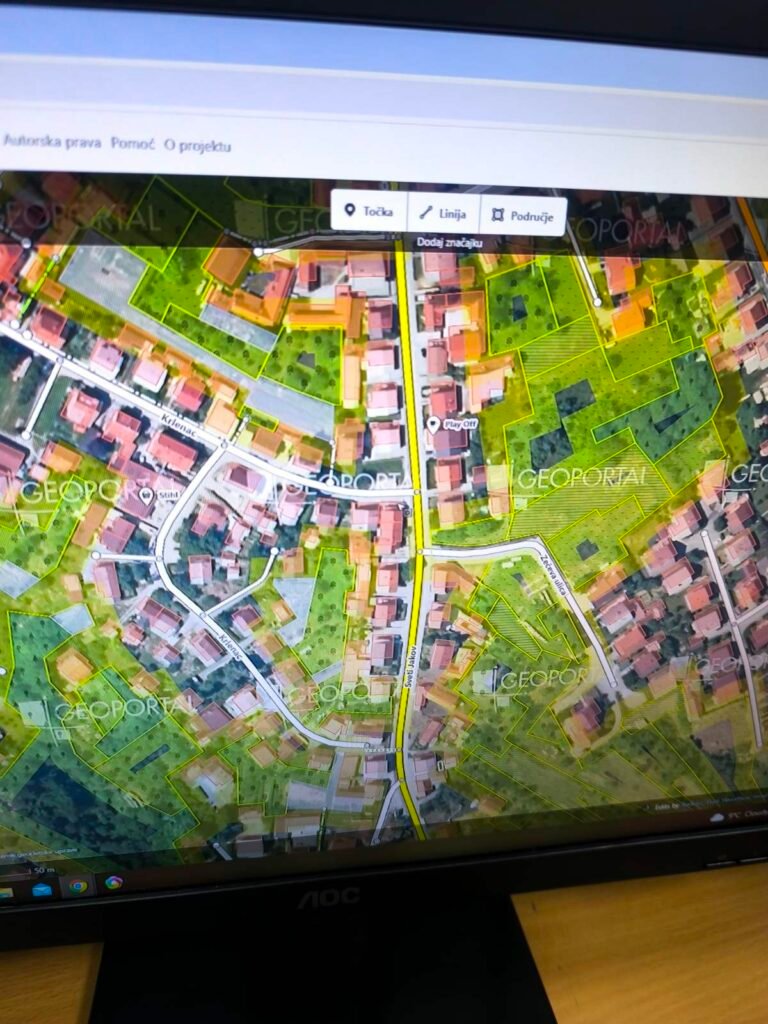The image size is (768, 1024).
Task: Click the weather cloud icon in taskbar
Action: (717, 817)
